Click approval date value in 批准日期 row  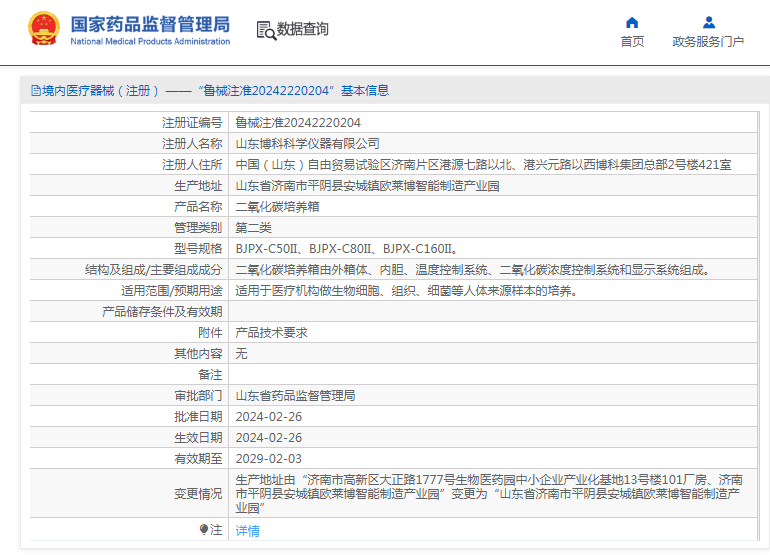pyautogui.click(x=269, y=417)
